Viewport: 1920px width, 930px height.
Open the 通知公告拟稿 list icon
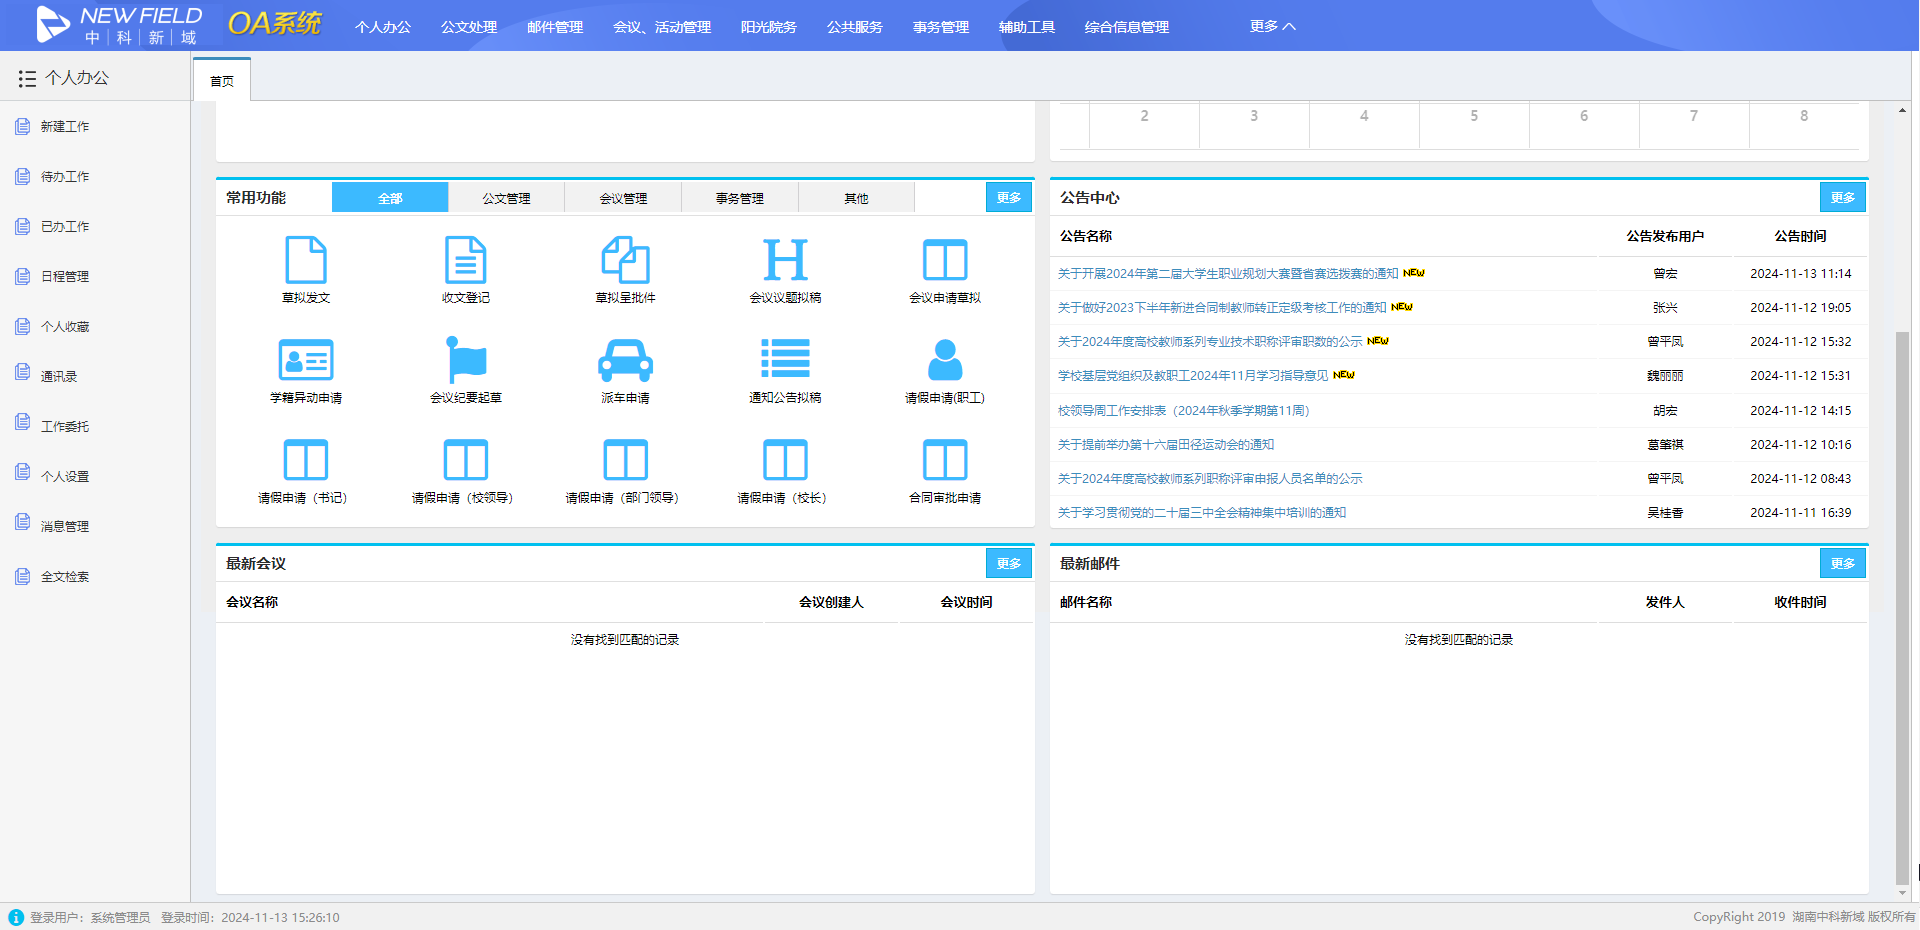click(x=785, y=360)
